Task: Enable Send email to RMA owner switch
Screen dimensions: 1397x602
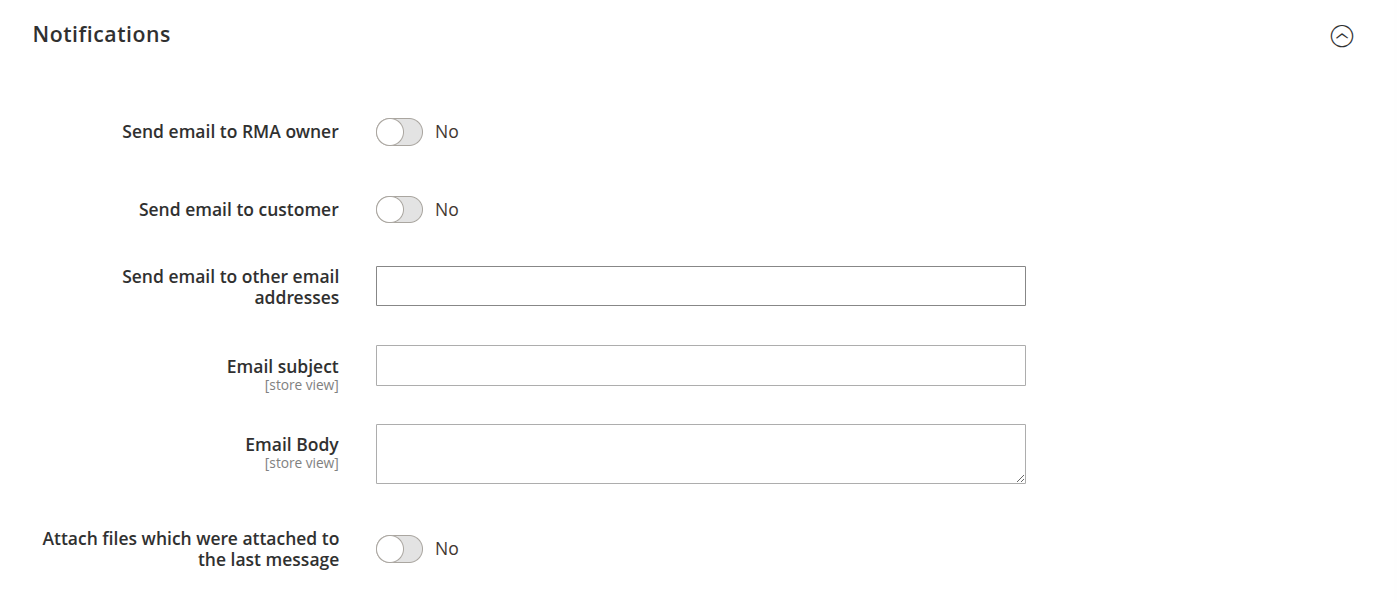Action: tap(399, 132)
